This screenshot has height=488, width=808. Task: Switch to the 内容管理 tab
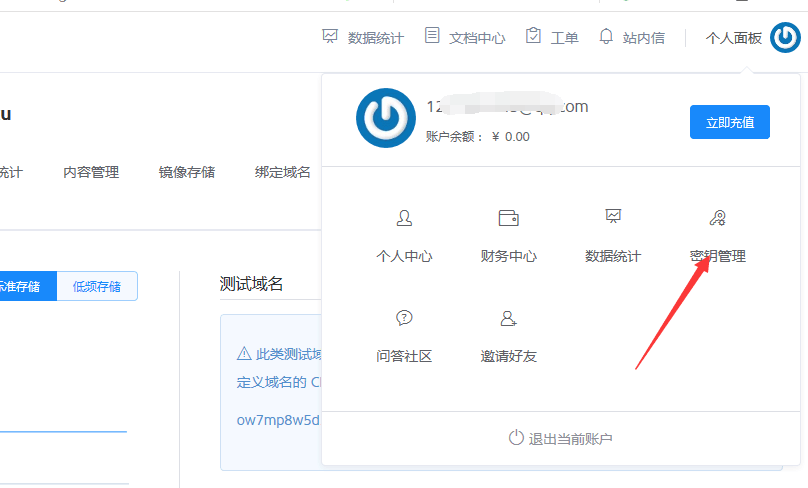pos(91,172)
